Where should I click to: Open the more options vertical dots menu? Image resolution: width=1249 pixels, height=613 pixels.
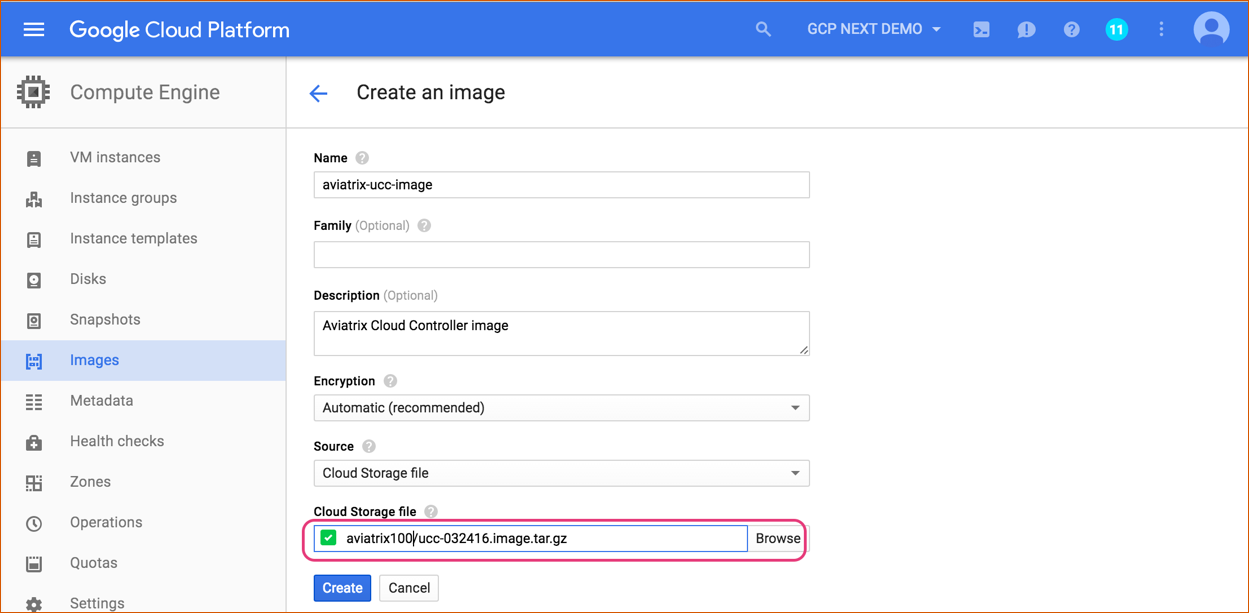[x=1161, y=29]
